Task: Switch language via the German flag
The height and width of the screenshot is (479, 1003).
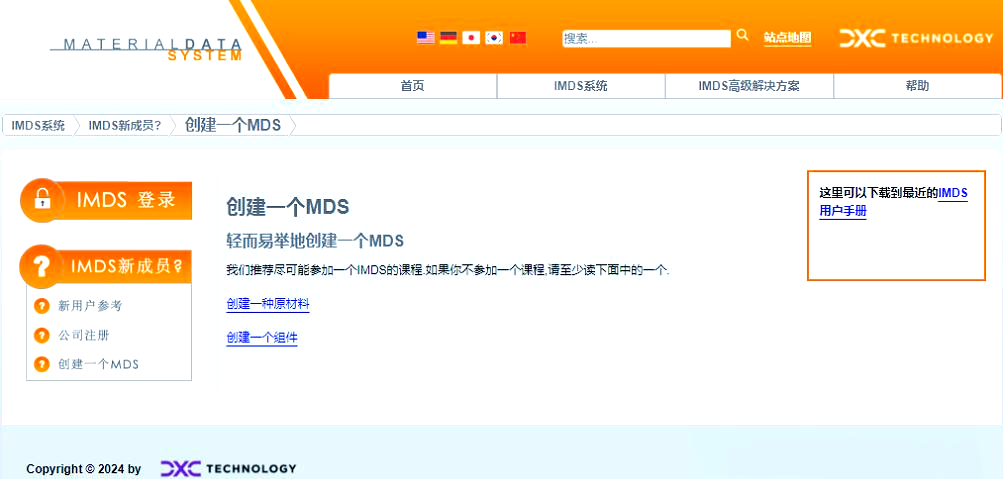Action: tap(448, 38)
